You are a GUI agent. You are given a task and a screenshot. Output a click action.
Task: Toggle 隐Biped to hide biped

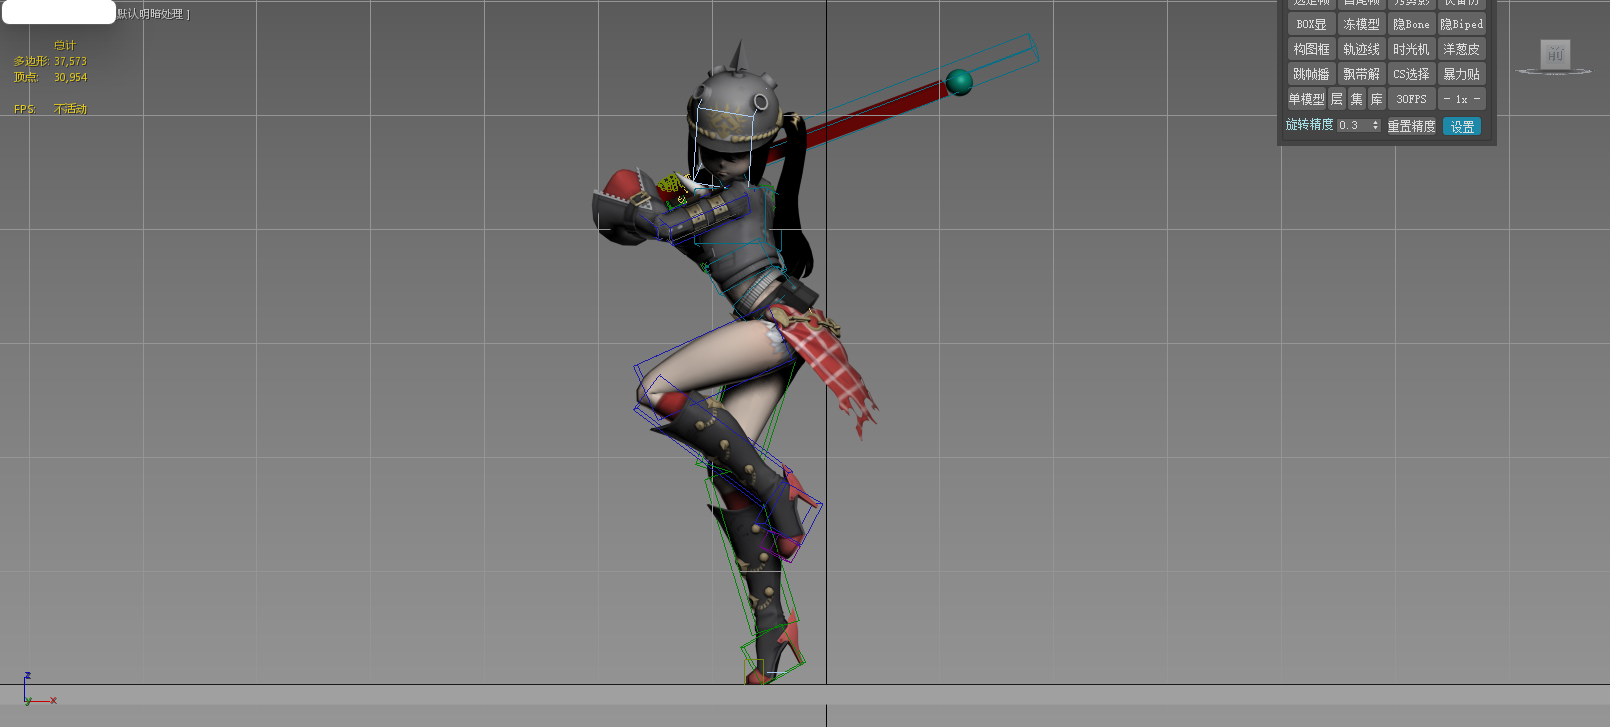point(1461,24)
